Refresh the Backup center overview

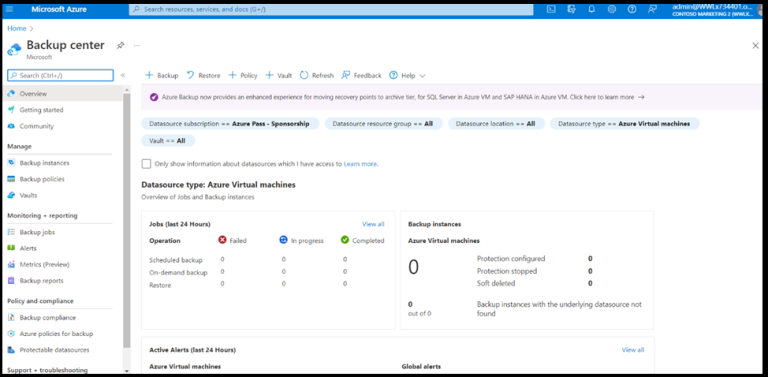[317, 75]
